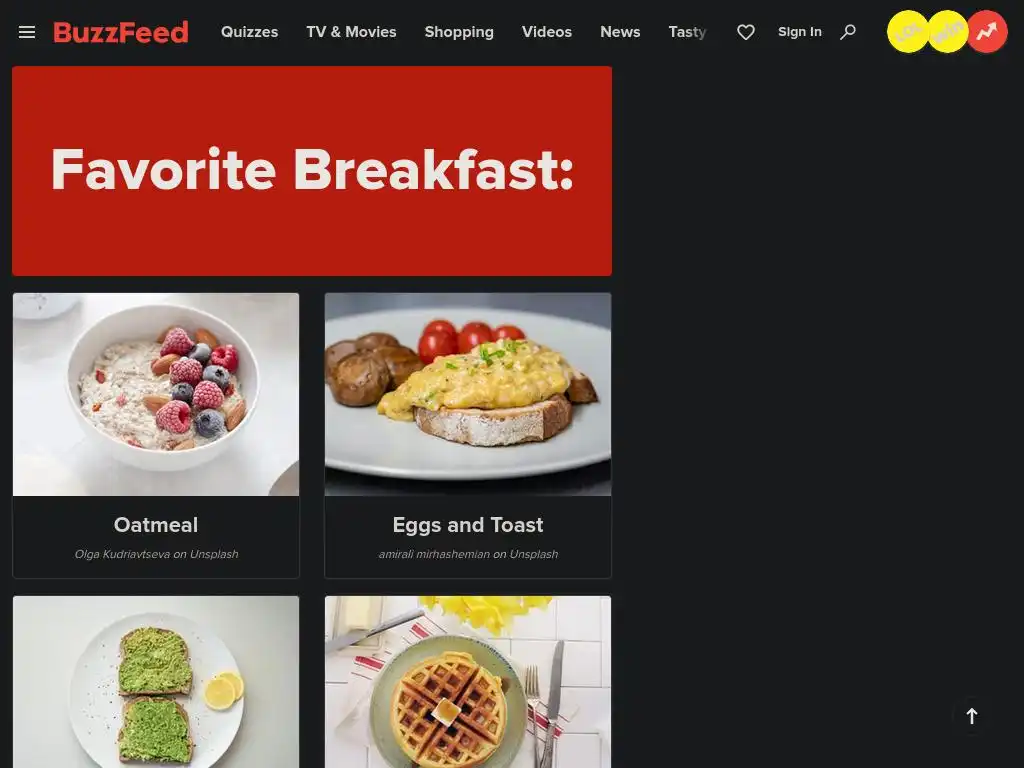Select the avocado toast photo answer
Viewport: 1024px width, 768px height.
(156, 682)
